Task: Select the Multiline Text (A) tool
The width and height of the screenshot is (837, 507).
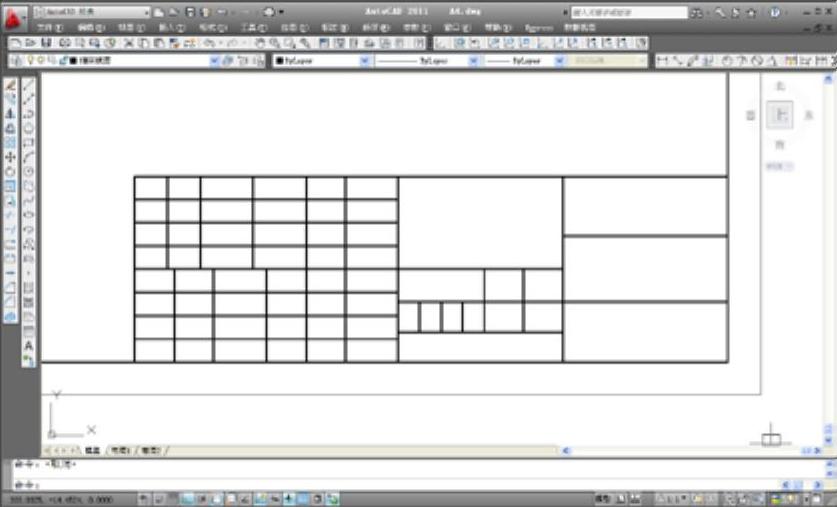Action: (28, 346)
